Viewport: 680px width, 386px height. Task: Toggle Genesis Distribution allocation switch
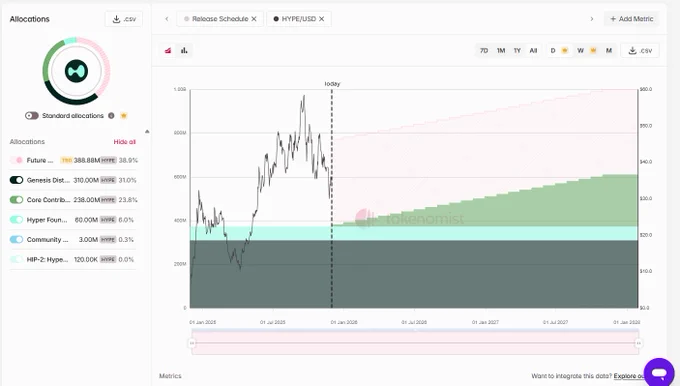coord(16,180)
